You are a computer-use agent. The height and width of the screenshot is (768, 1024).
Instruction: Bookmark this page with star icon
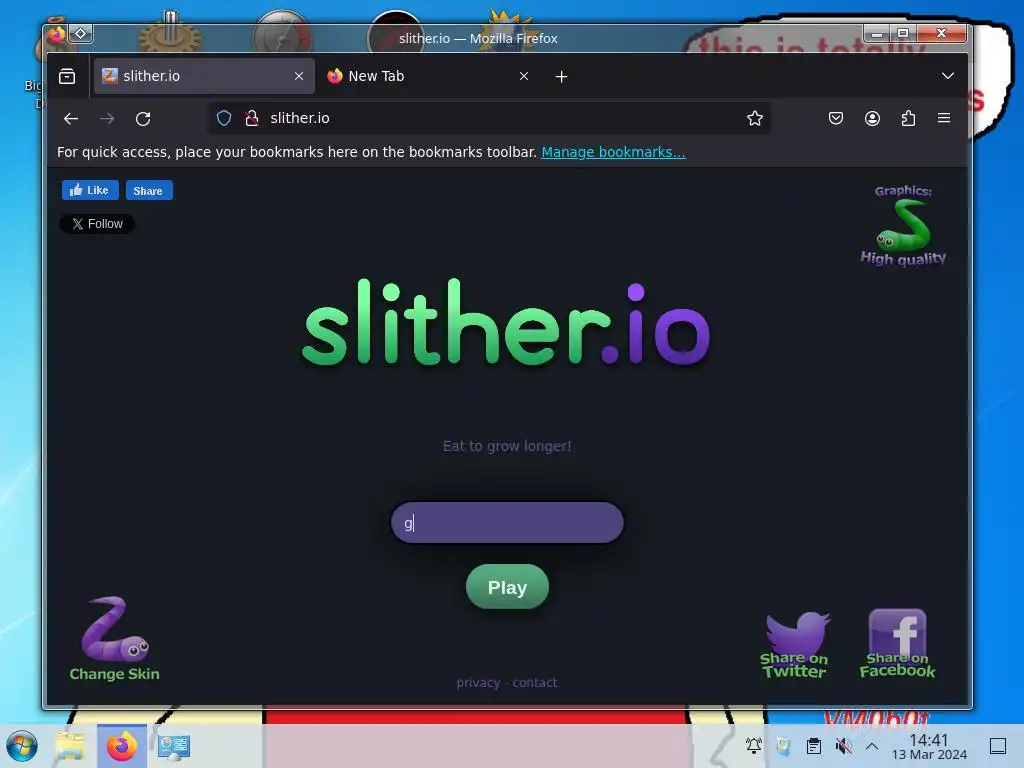pyautogui.click(x=755, y=118)
